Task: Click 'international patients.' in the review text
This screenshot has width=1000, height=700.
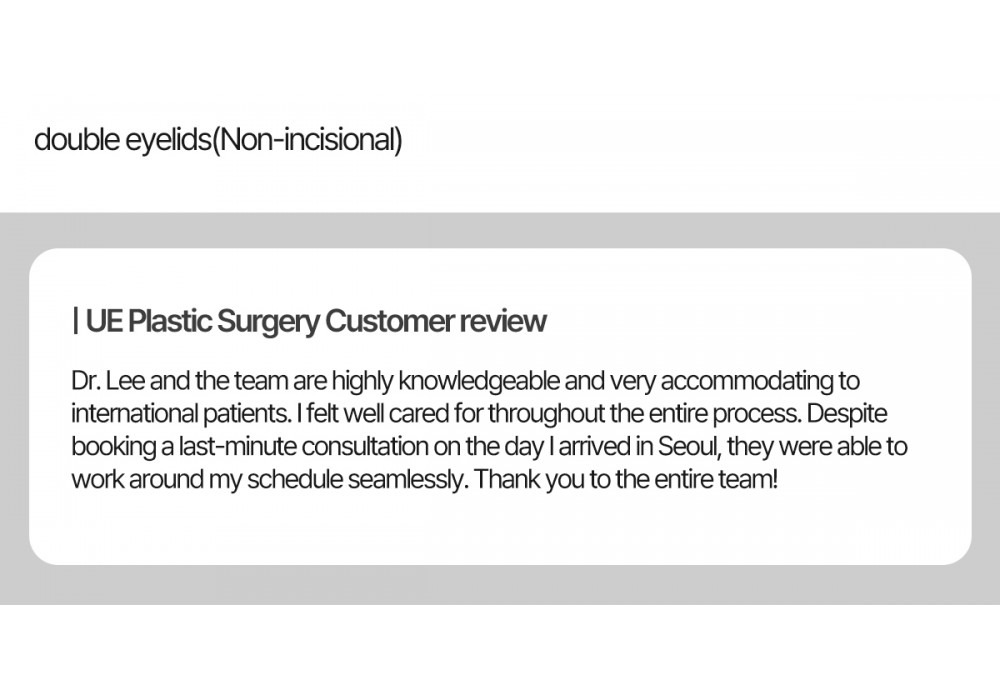Action: coord(181,414)
